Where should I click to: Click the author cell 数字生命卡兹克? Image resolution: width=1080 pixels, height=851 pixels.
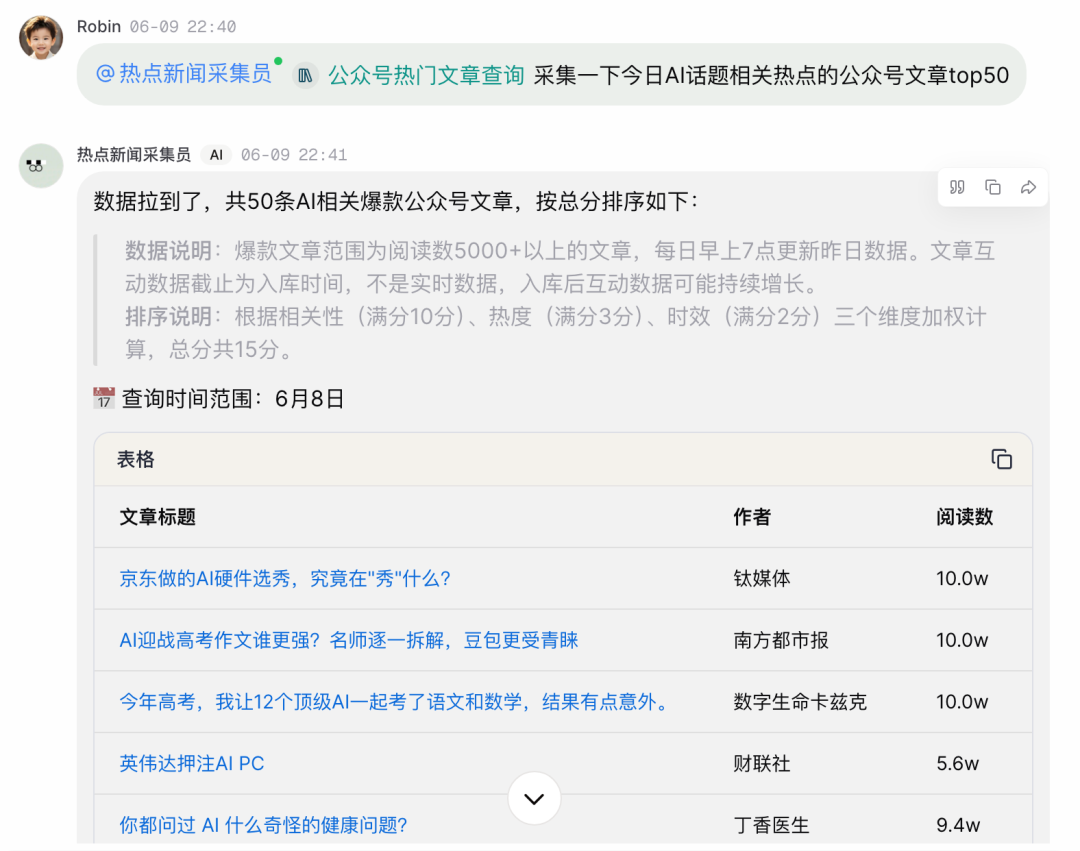(800, 702)
